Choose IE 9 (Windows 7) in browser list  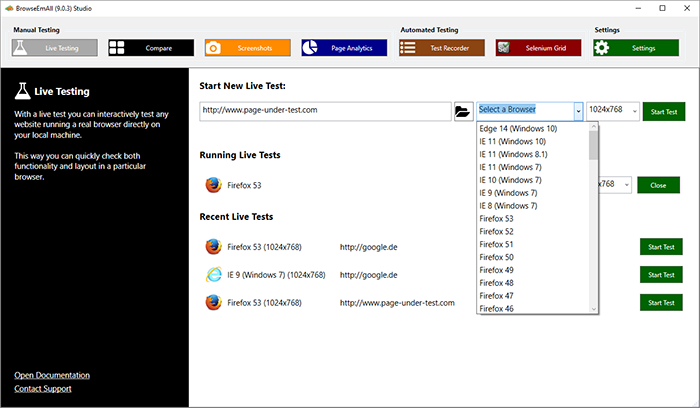[508, 192]
